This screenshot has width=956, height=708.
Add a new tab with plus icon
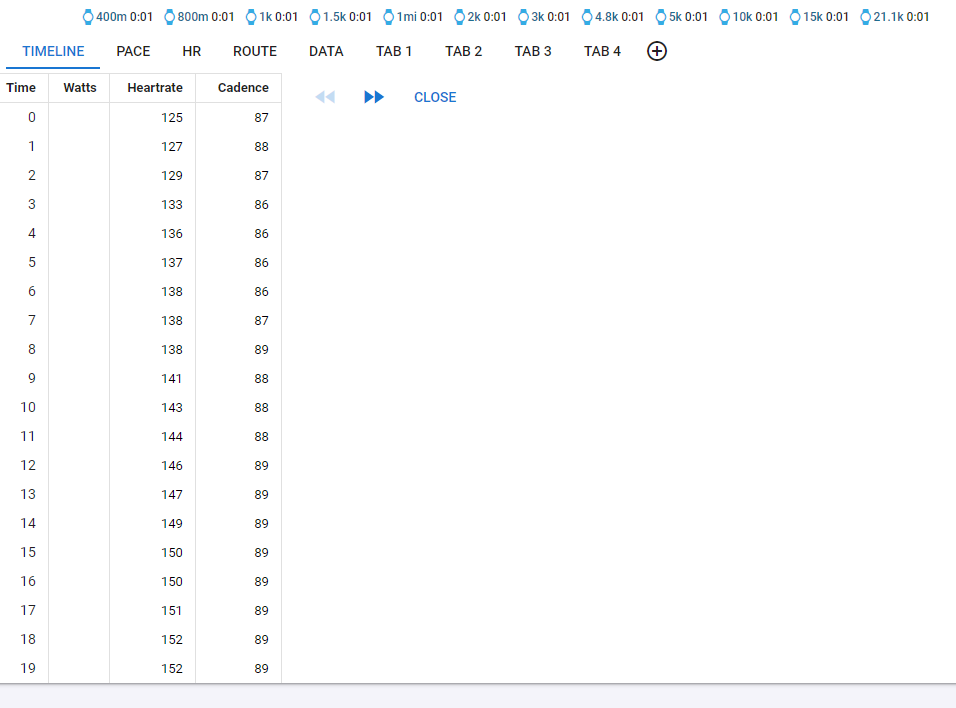(657, 51)
